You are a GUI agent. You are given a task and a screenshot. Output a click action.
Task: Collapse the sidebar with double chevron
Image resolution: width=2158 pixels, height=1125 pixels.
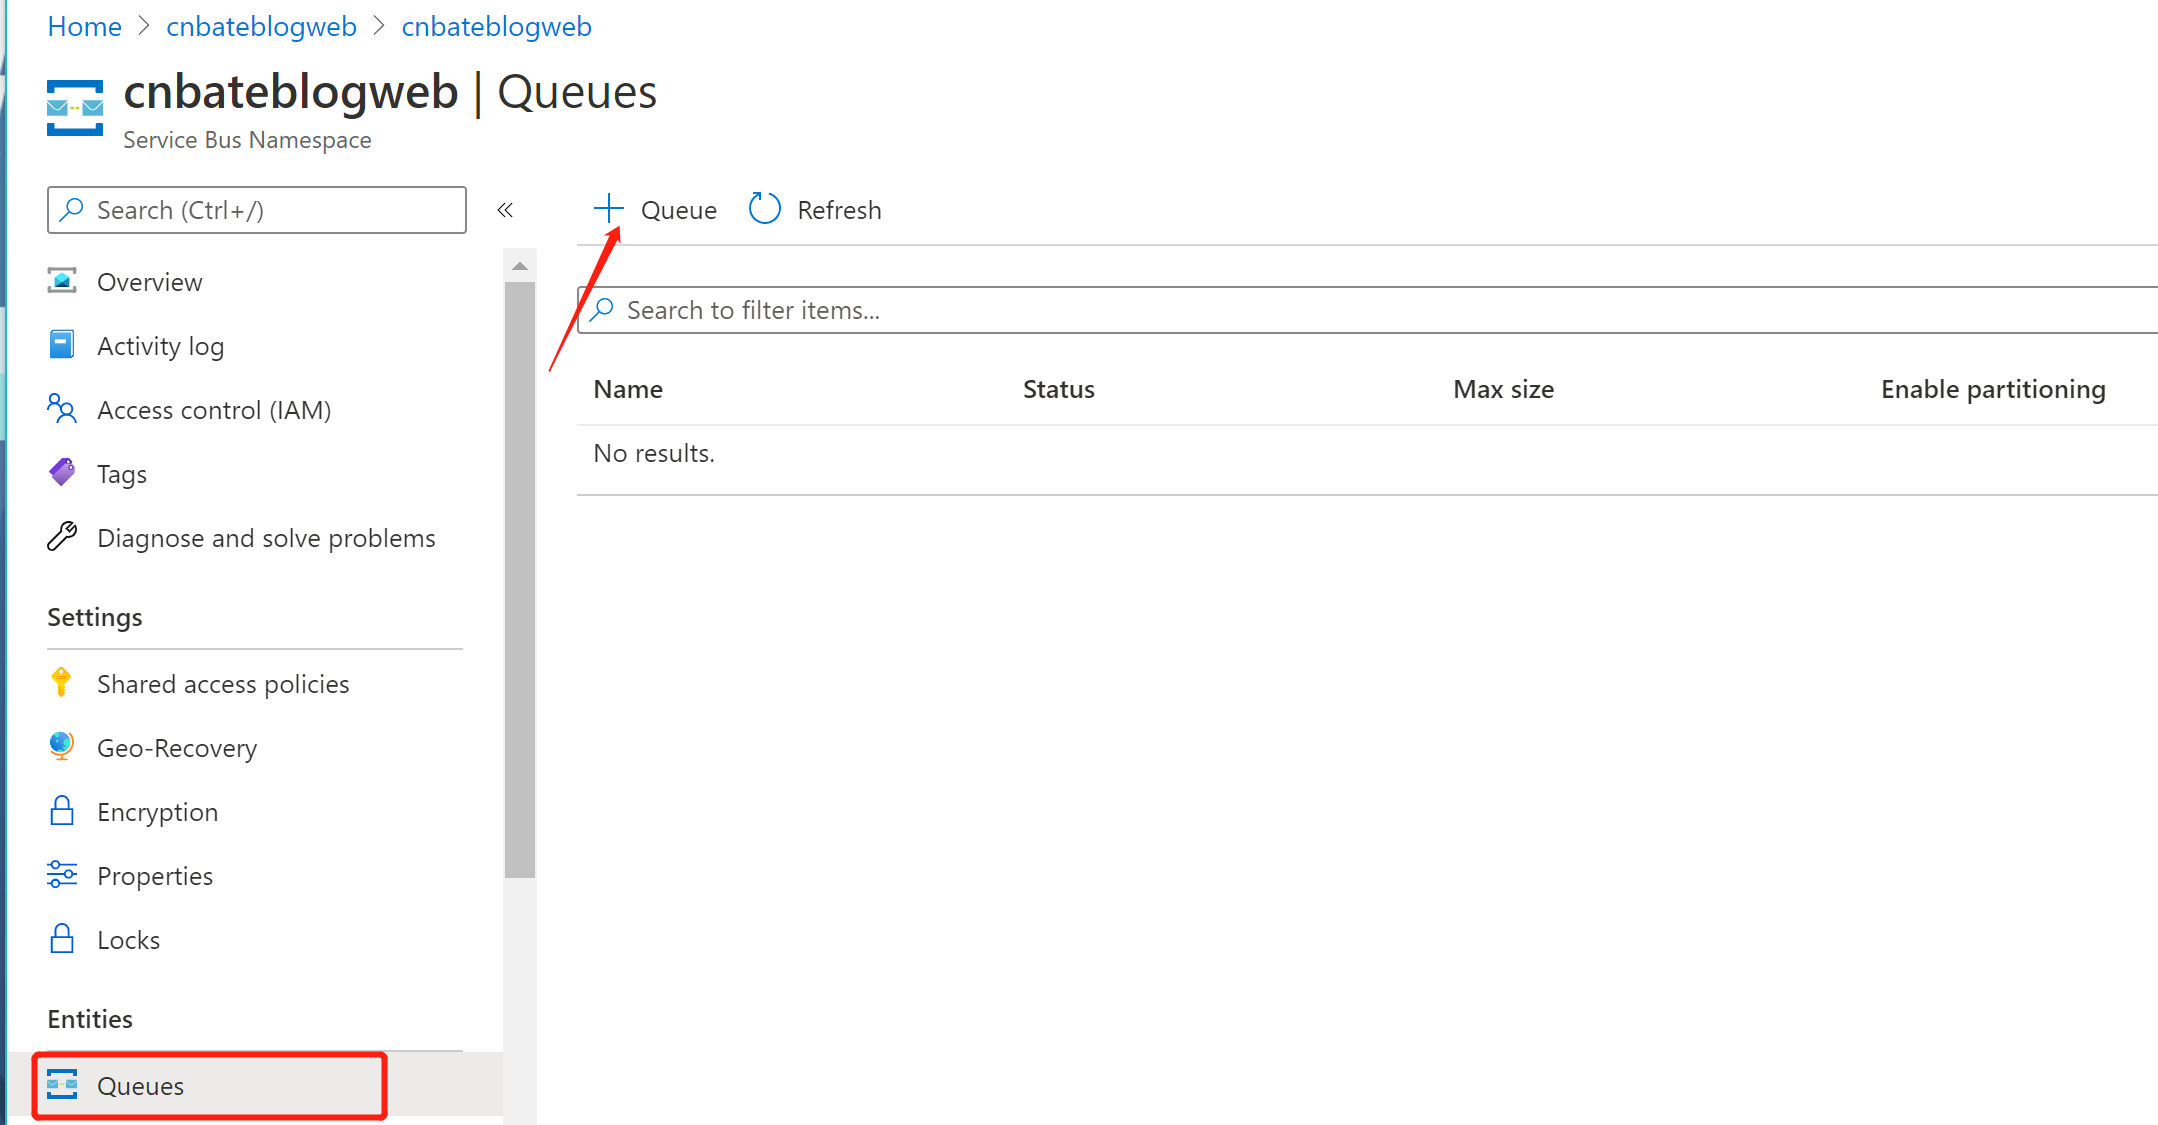[505, 210]
